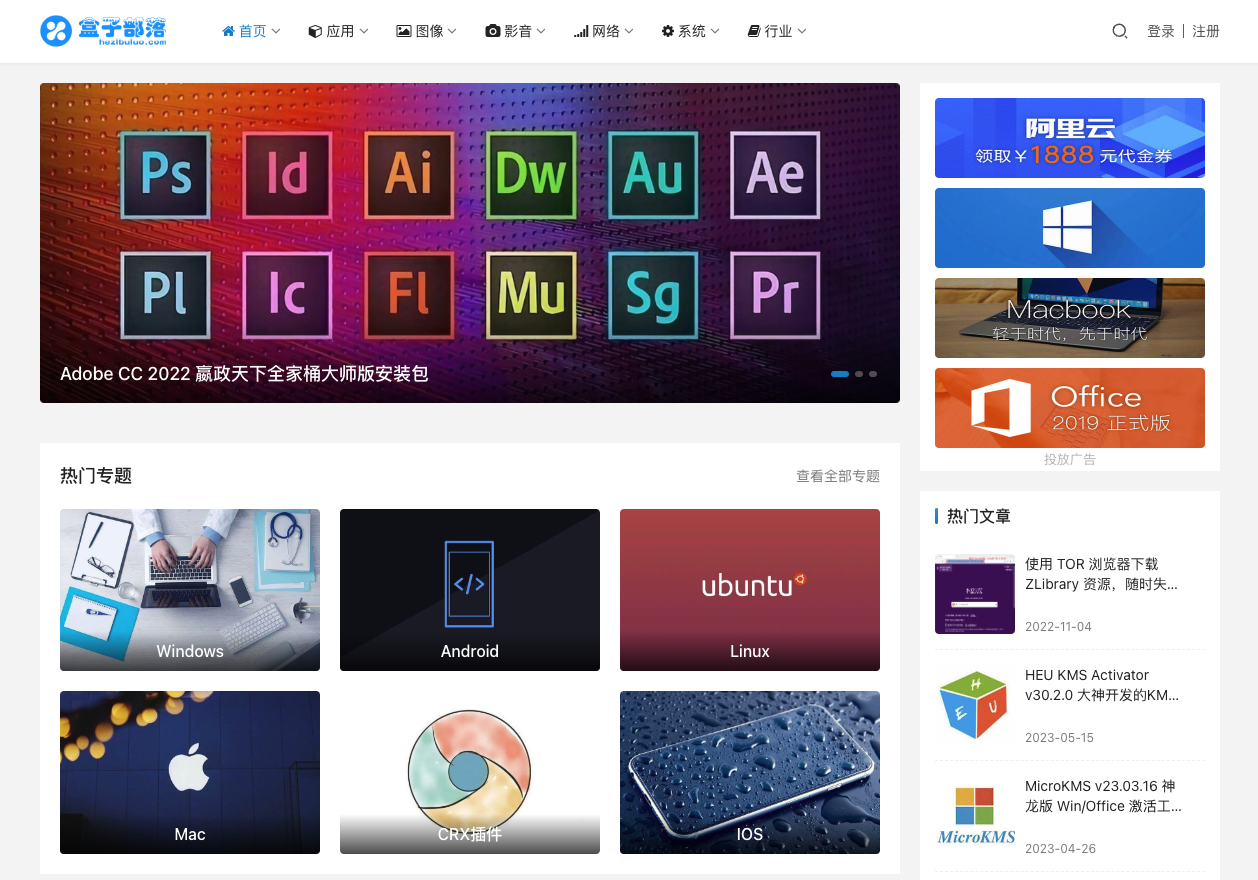The height and width of the screenshot is (880, 1258).
Task: Open the Macbook ad banner
Action: tap(1070, 318)
